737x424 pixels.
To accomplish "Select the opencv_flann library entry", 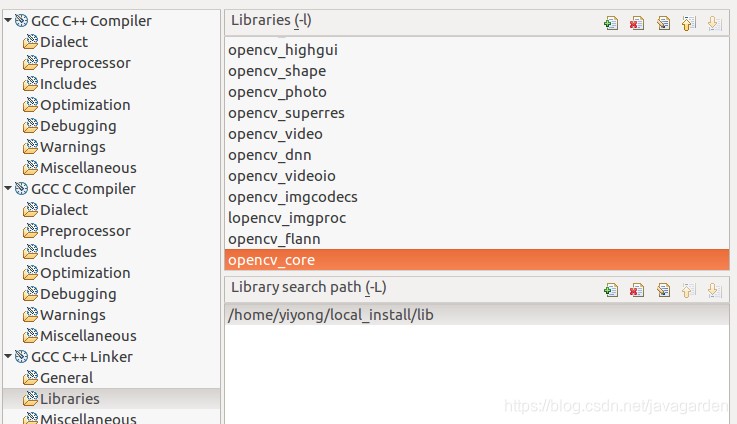I will (x=477, y=239).
